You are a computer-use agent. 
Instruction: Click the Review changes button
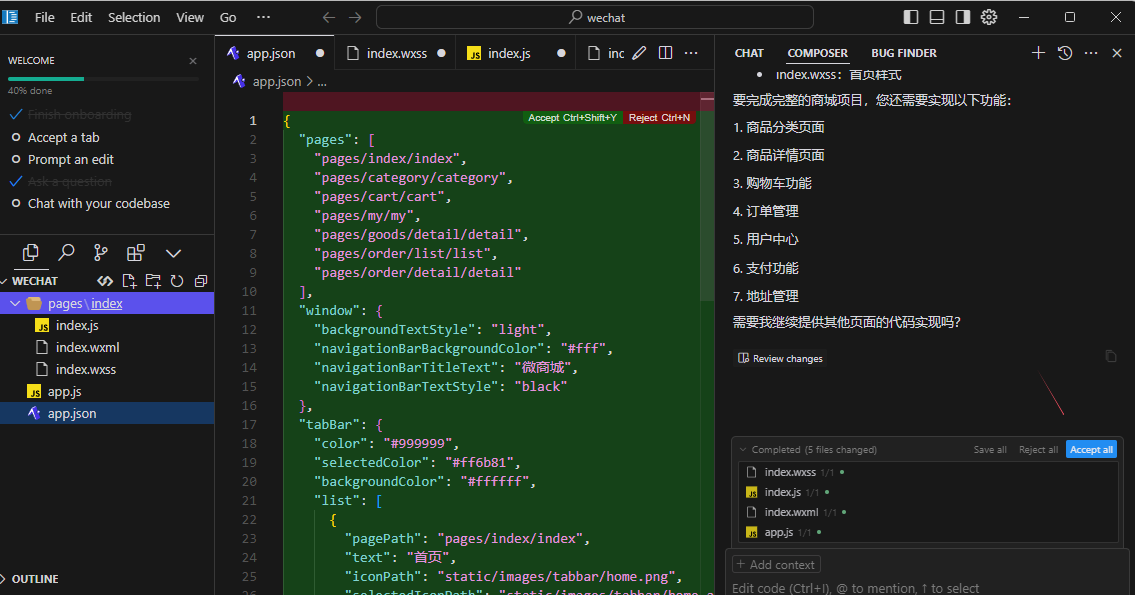coord(781,358)
